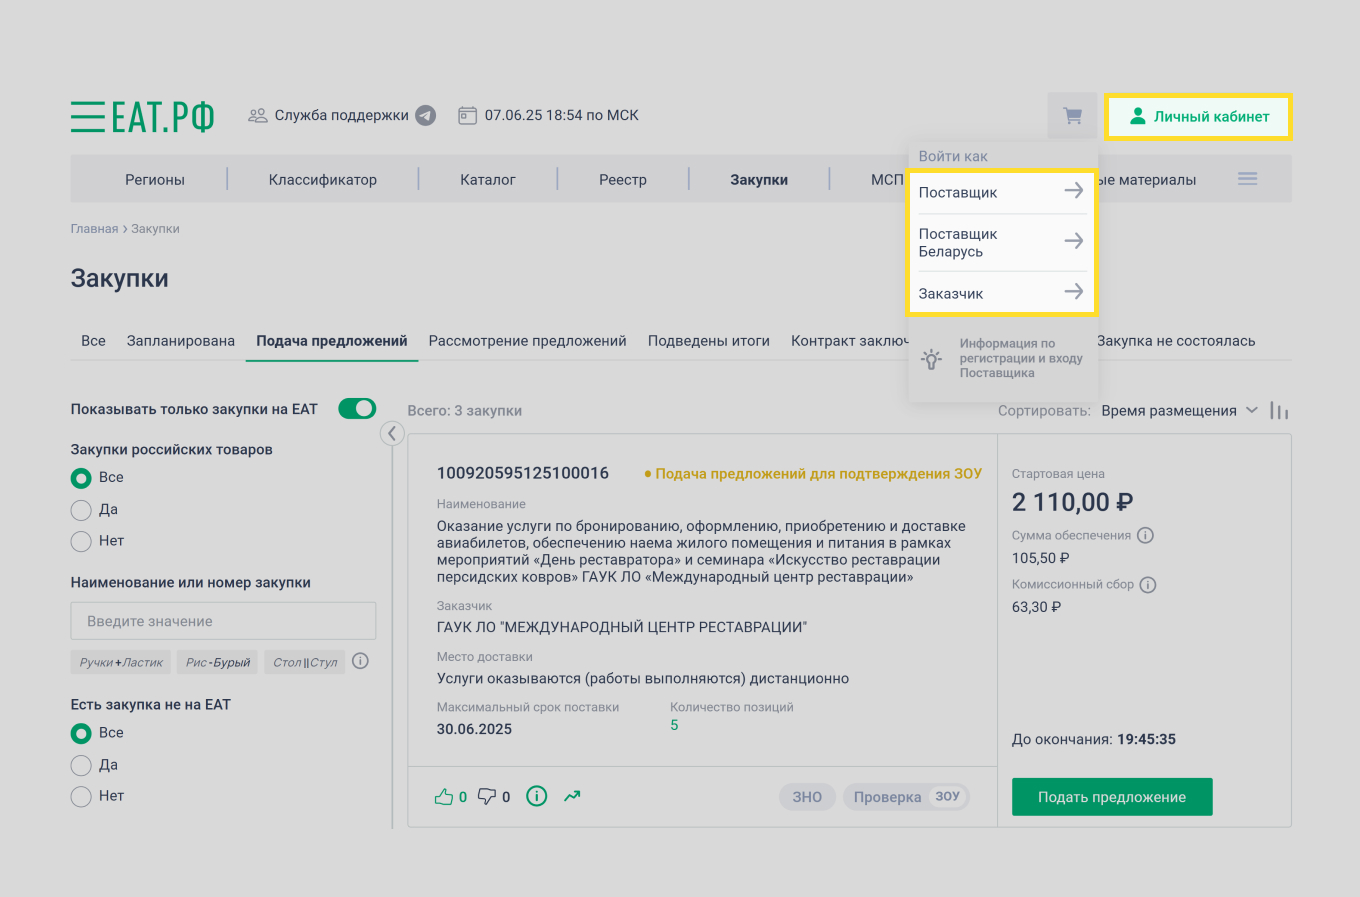Screen dimensions: 1360x897
Task: Click the shopping cart icon
Action: point(1071,115)
